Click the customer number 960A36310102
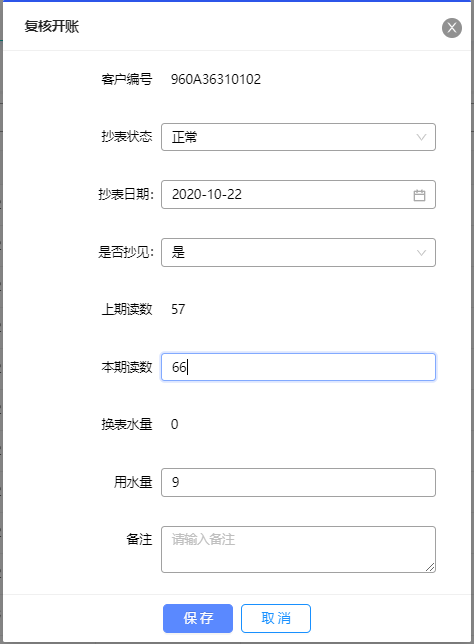This screenshot has width=474, height=644. pos(216,79)
